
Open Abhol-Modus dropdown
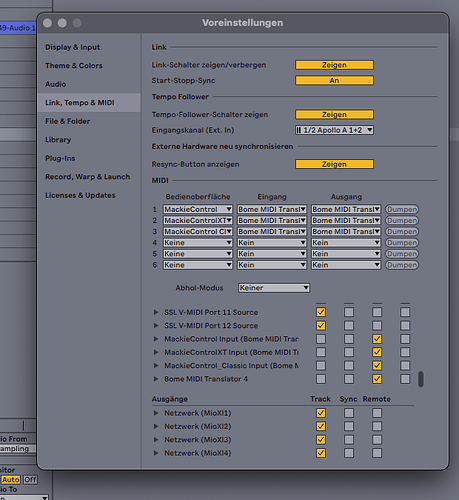point(274,288)
